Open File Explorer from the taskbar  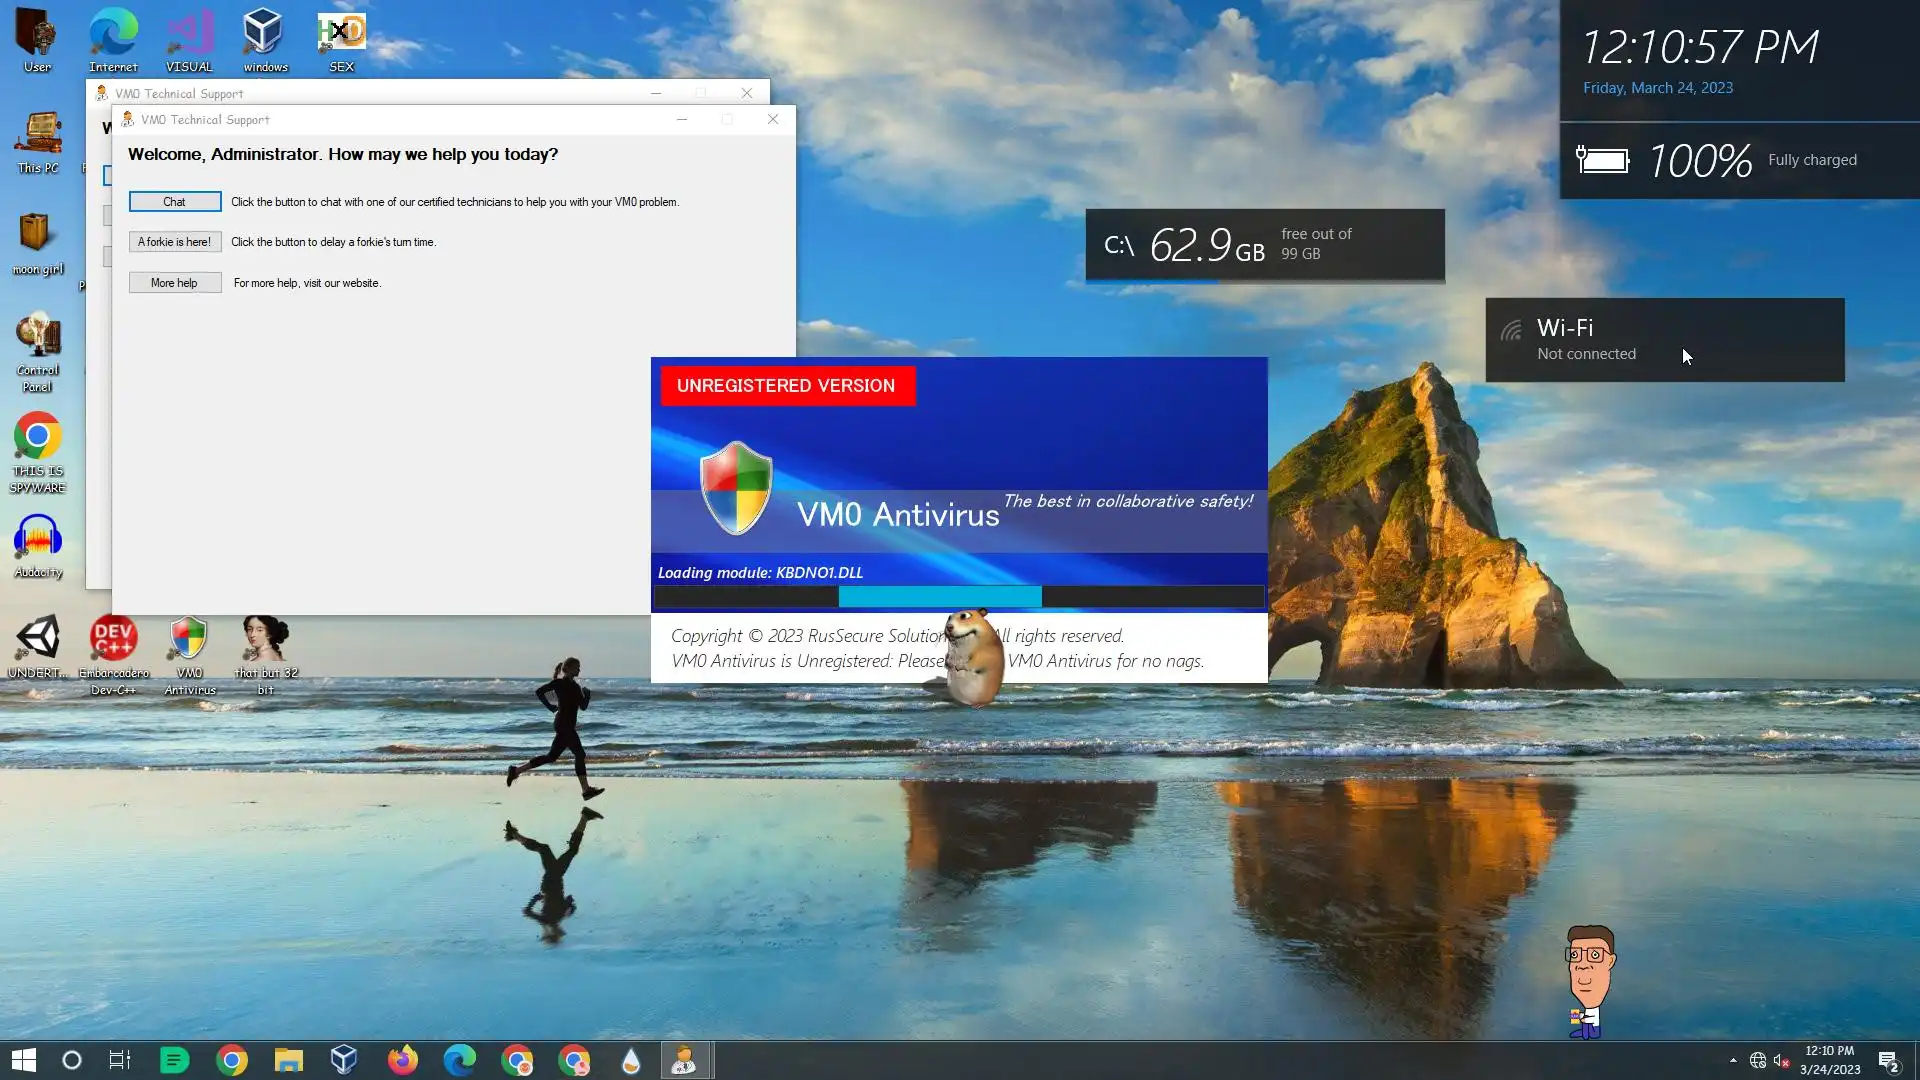tap(289, 1060)
